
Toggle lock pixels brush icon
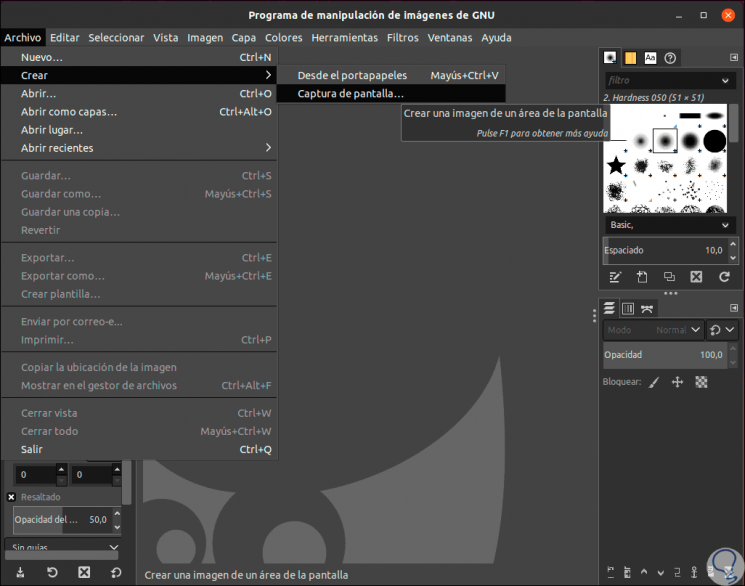(654, 382)
